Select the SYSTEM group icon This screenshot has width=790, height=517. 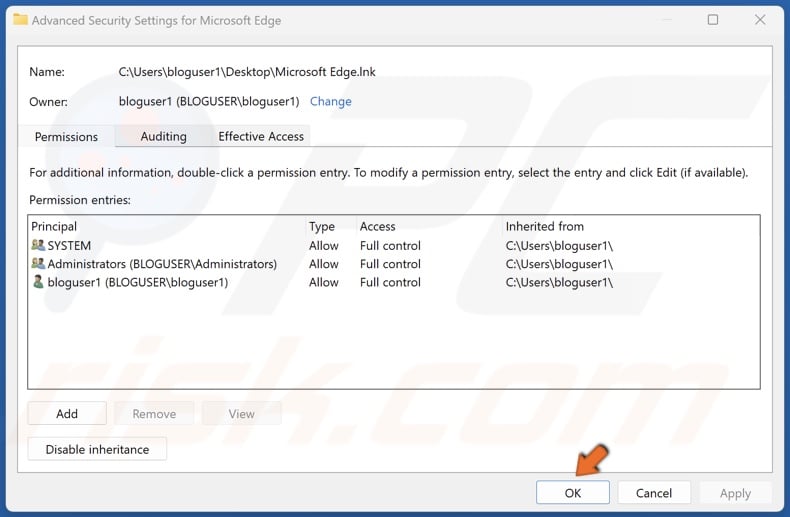[38, 245]
